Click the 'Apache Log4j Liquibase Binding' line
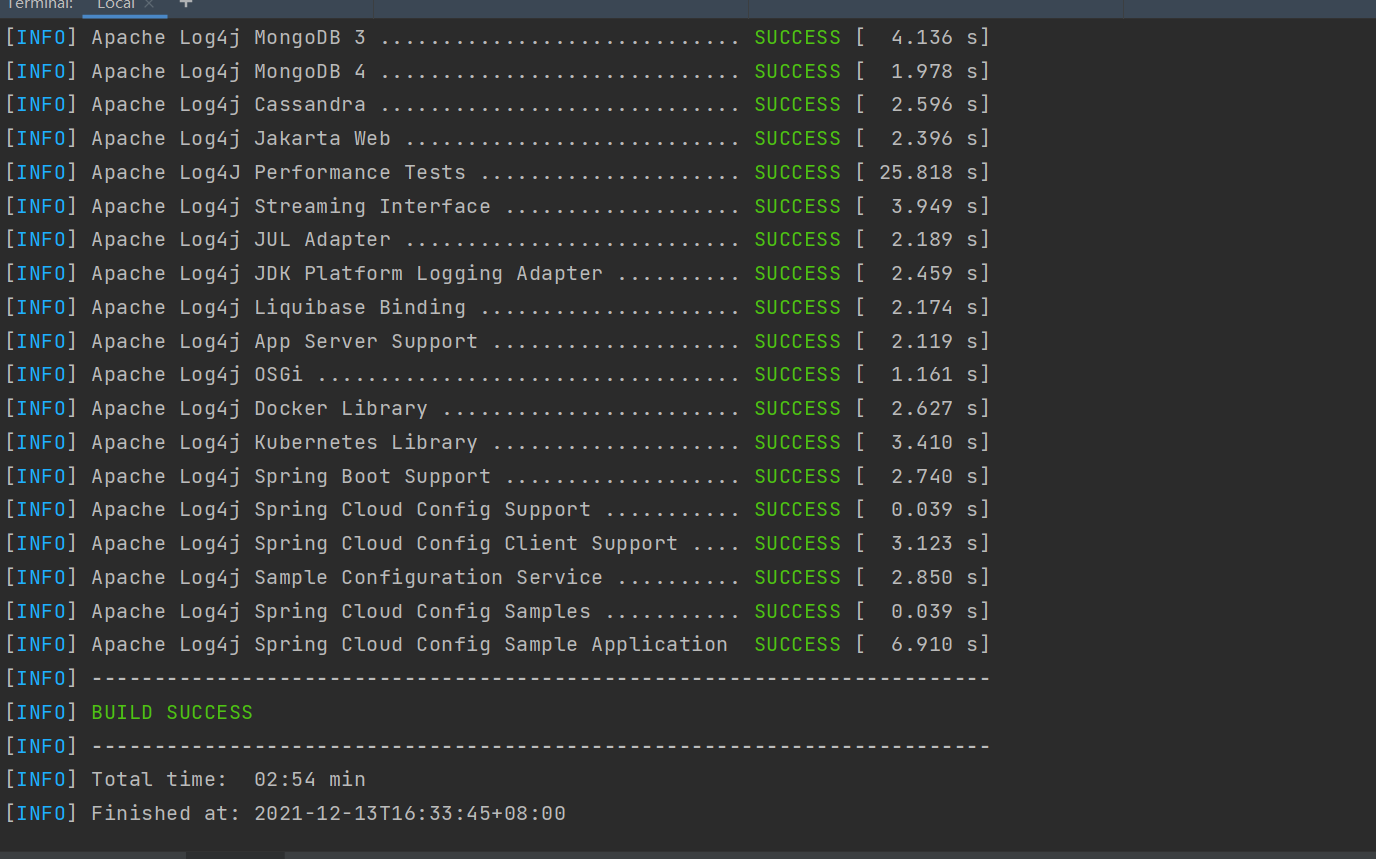 click(497, 308)
